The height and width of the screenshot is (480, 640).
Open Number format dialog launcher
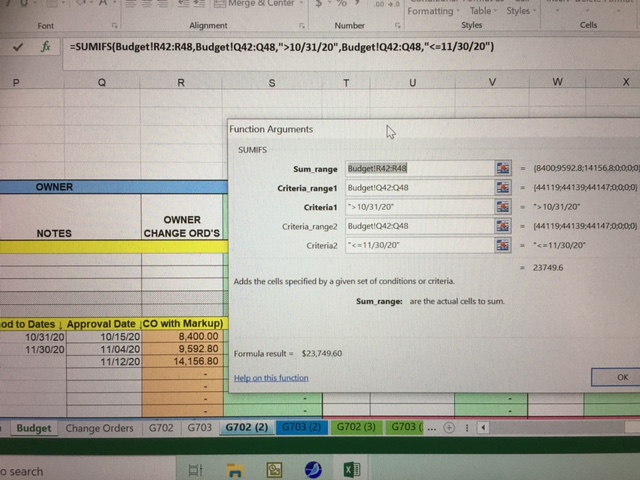pos(397,26)
